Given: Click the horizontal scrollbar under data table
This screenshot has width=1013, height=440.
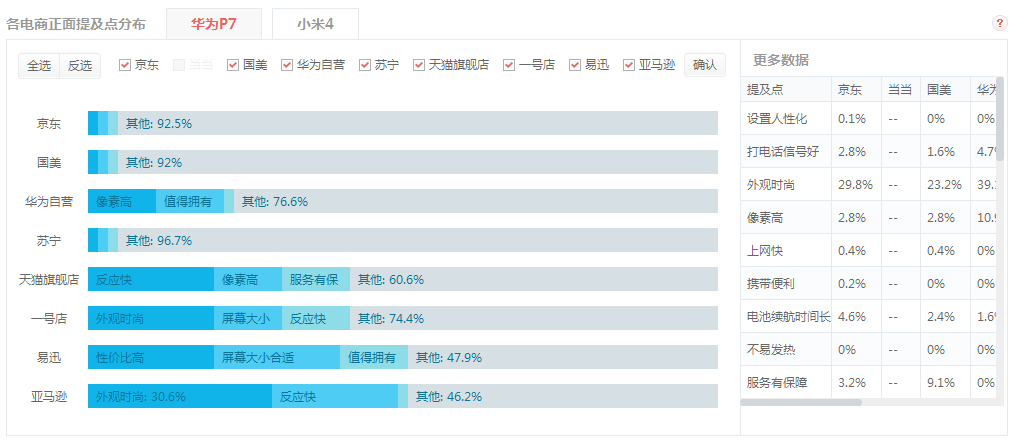Looking at the screenshot, I should coord(801,402).
